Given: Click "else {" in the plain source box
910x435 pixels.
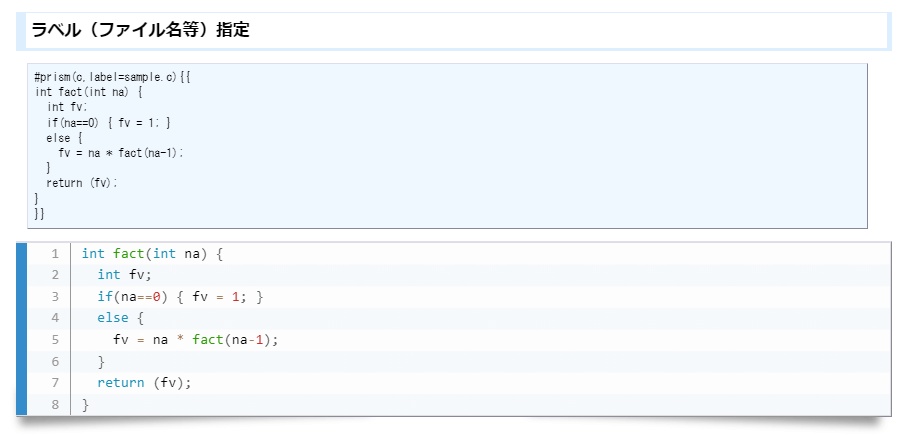Looking at the screenshot, I should tap(64, 137).
